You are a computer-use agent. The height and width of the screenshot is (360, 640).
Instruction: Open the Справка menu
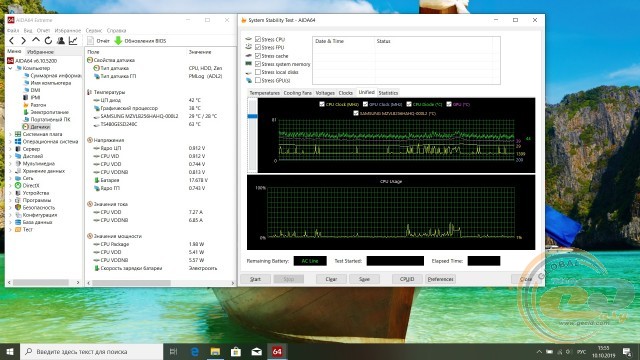pyautogui.click(x=116, y=31)
